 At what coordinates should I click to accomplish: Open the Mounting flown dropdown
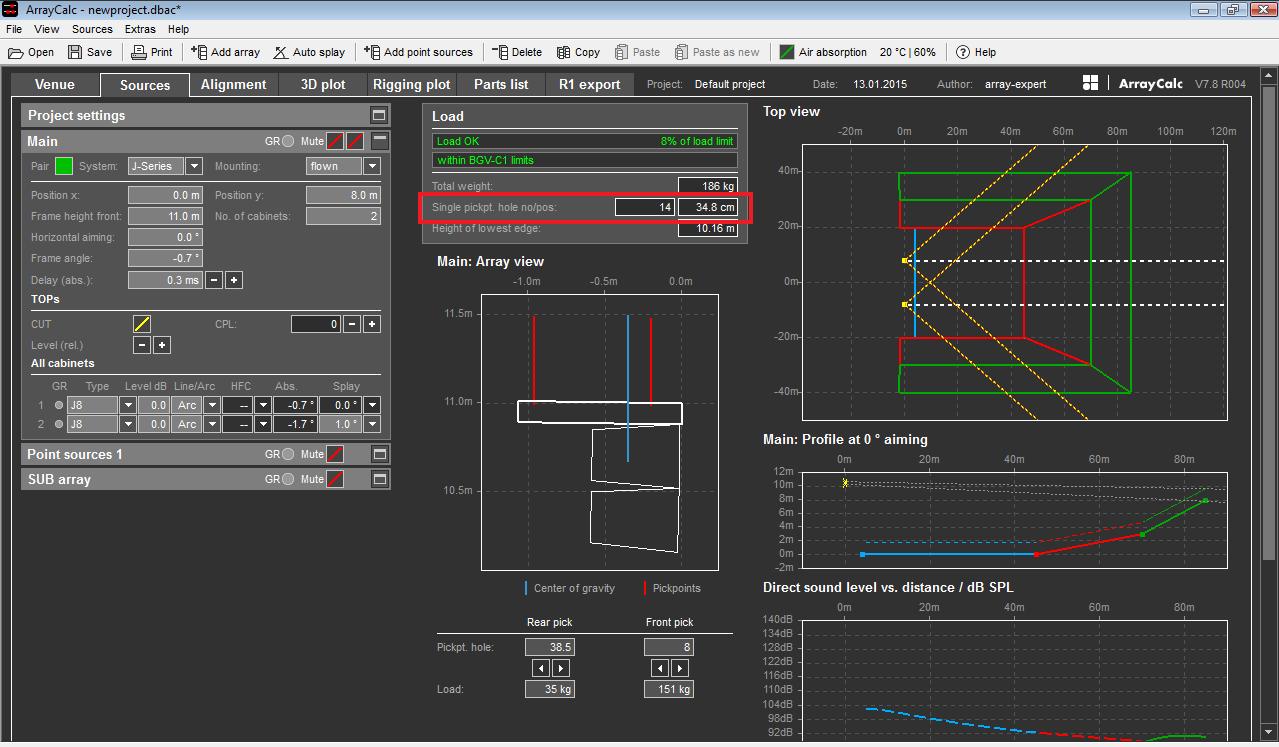pyautogui.click(x=372, y=166)
